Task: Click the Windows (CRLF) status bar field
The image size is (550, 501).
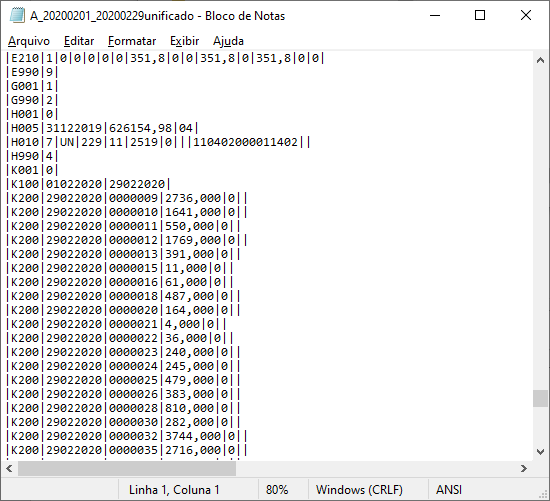Action: (x=360, y=489)
